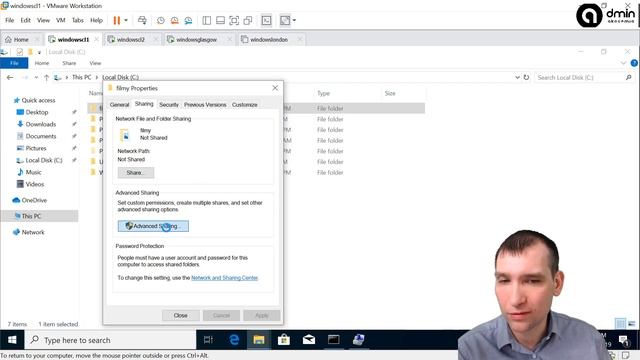The image size is (640, 360).
Task: Refresh the Local Disk (C:) view
Action: coord(527,78)
